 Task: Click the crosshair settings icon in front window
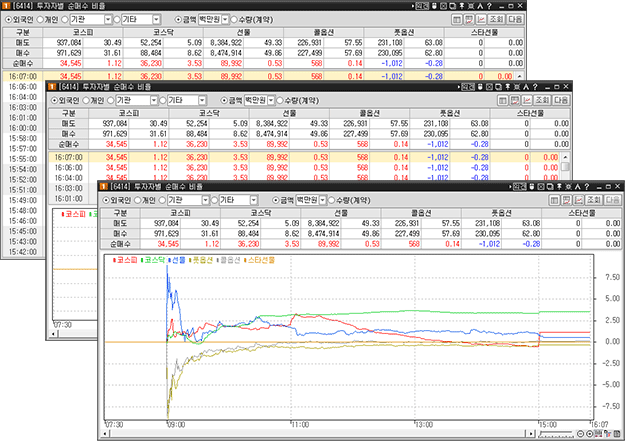click(x=568, y=187)
